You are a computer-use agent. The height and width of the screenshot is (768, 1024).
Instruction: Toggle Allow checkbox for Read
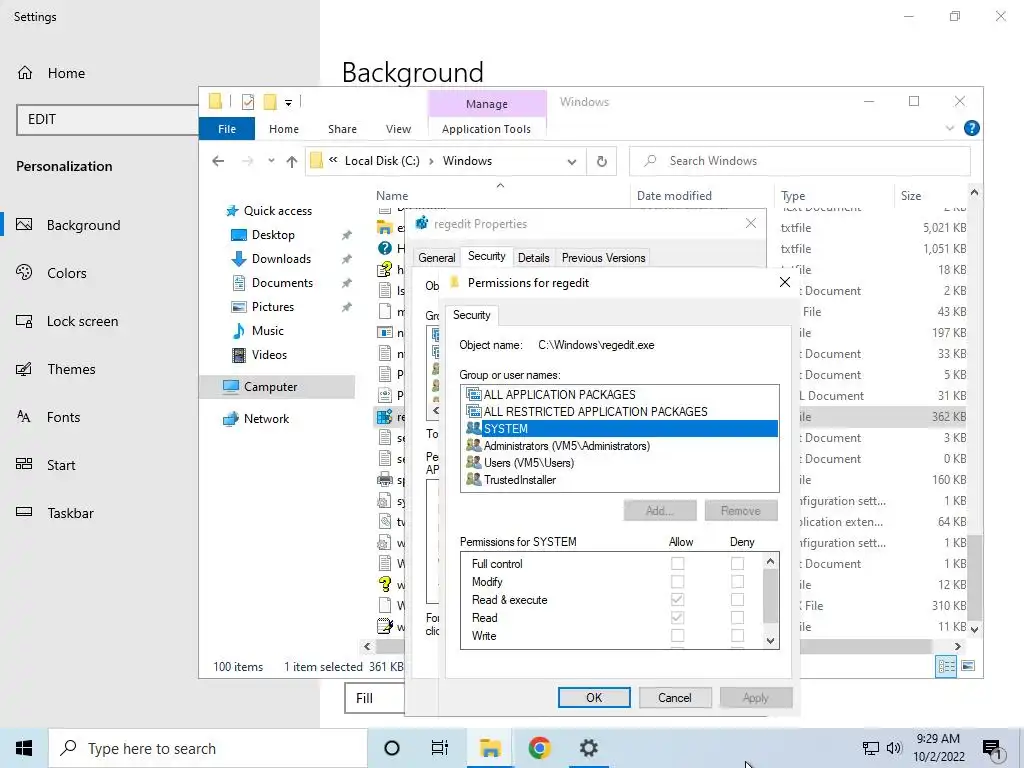(677, 617)
